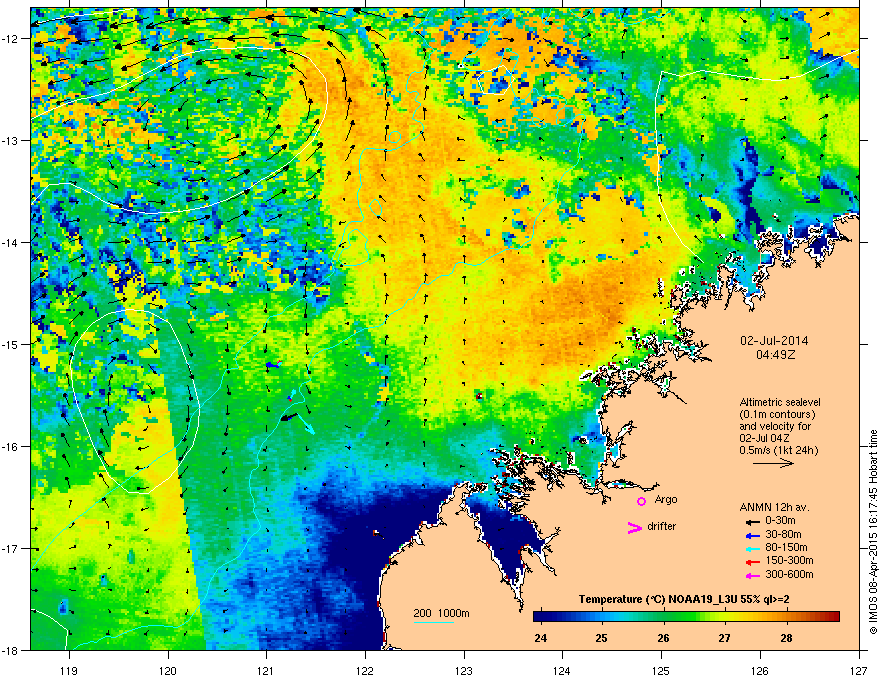Viewport: 880px width, 680px height.
Task: Click the 200 1000m bathymetry label
Action: (x=441, y=613)
